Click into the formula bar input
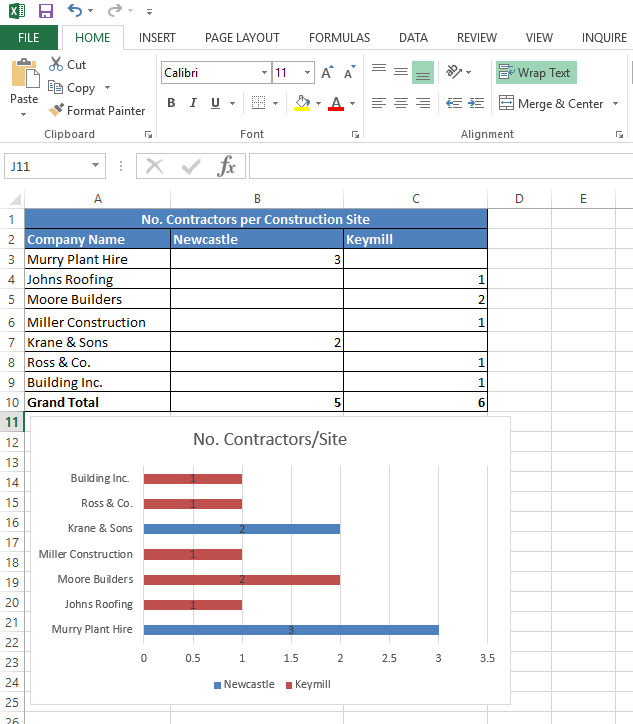This screenshot has height=724, width=633. pos(441,166)
